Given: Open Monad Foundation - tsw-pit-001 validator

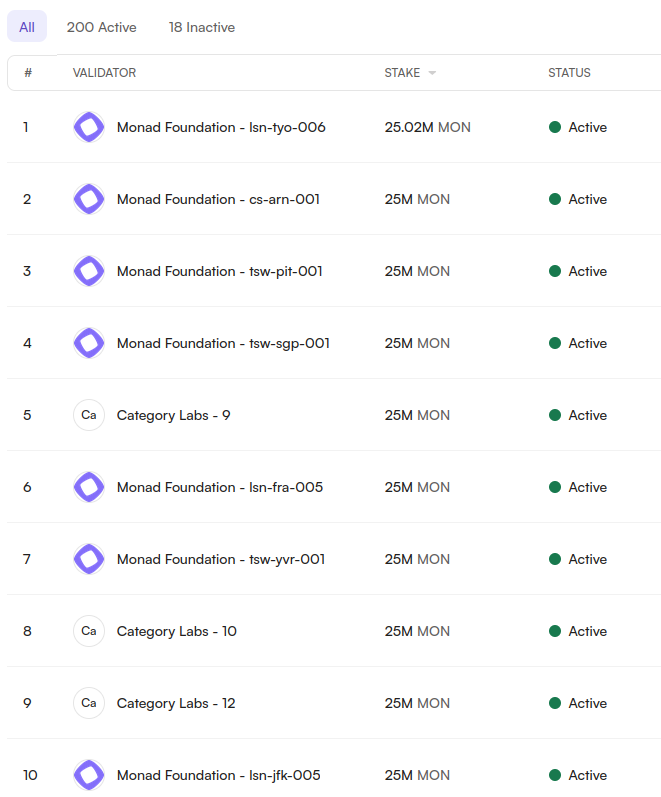Looking at the screenshot, I should [220, 271].
